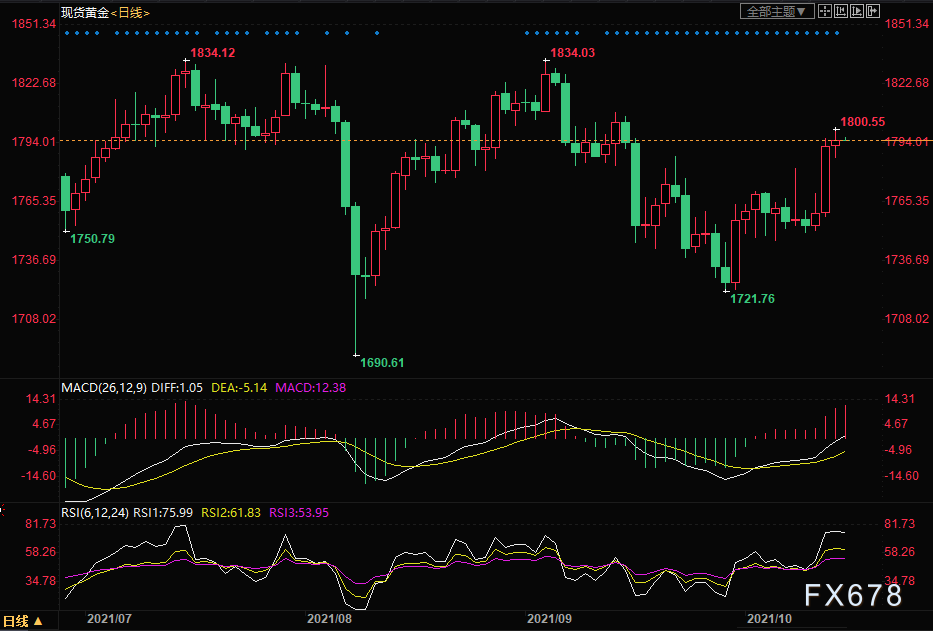Click 1708.02 on the left price axis
This screenshot has height=631, width=933.
coord(34,318)
